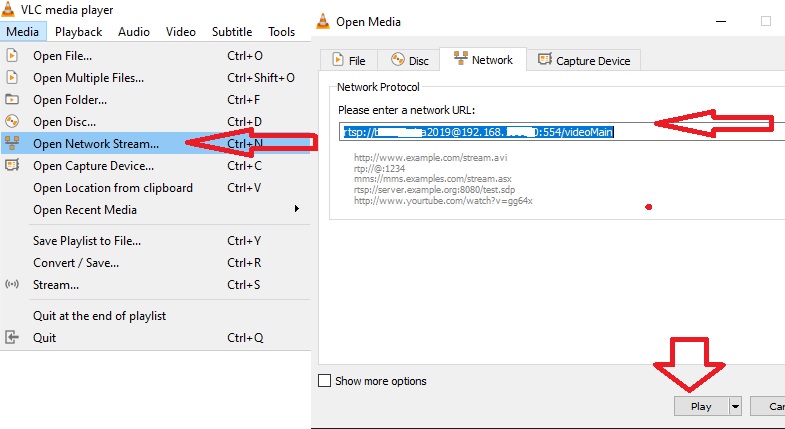785x429 pixels.
Task: Click the Open Capture Device icon
Action: (x=12, y=166)
